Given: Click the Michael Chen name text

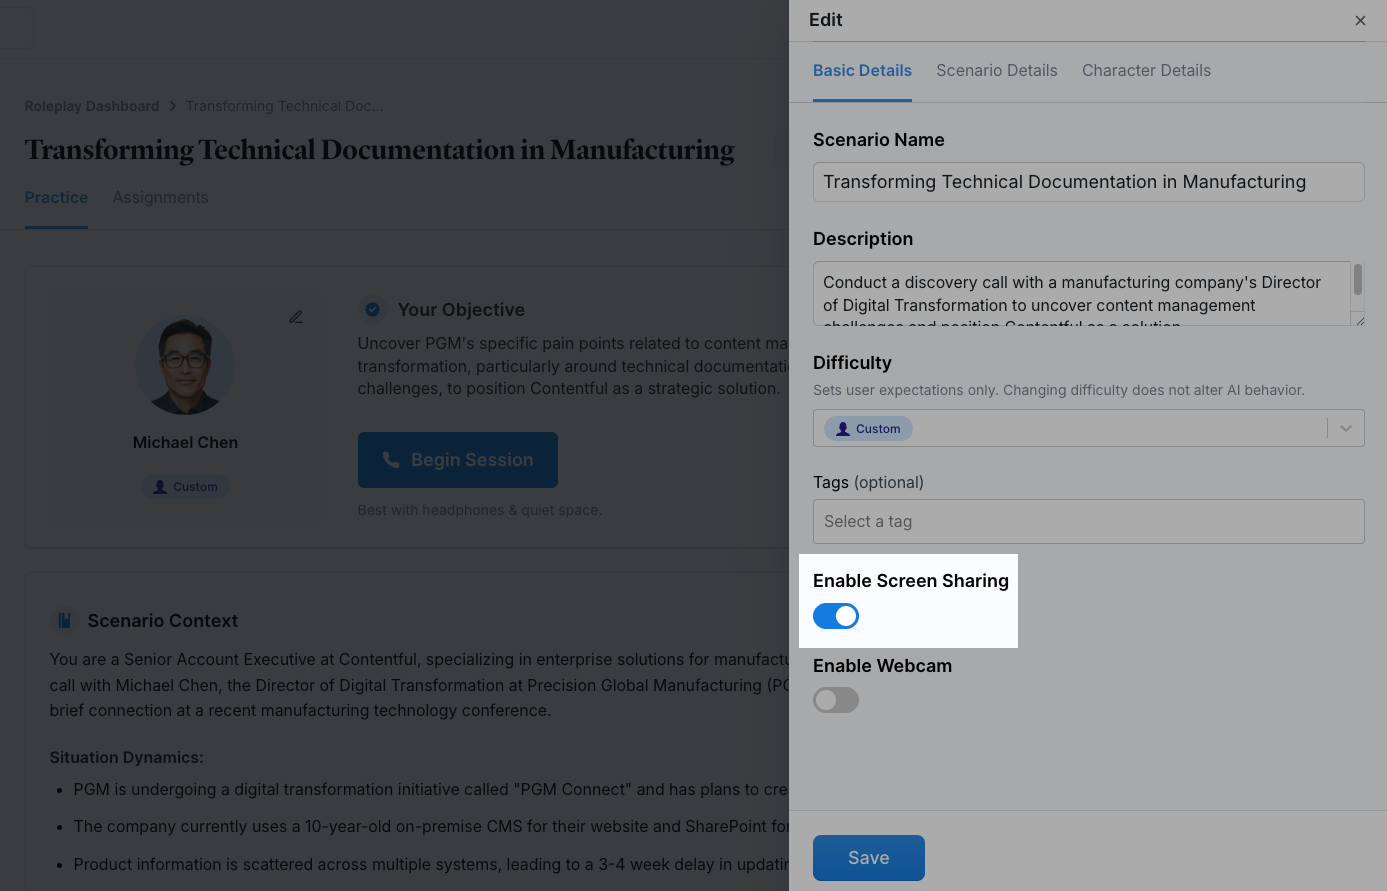Looking at the screenshot, I should click(185, 443).
